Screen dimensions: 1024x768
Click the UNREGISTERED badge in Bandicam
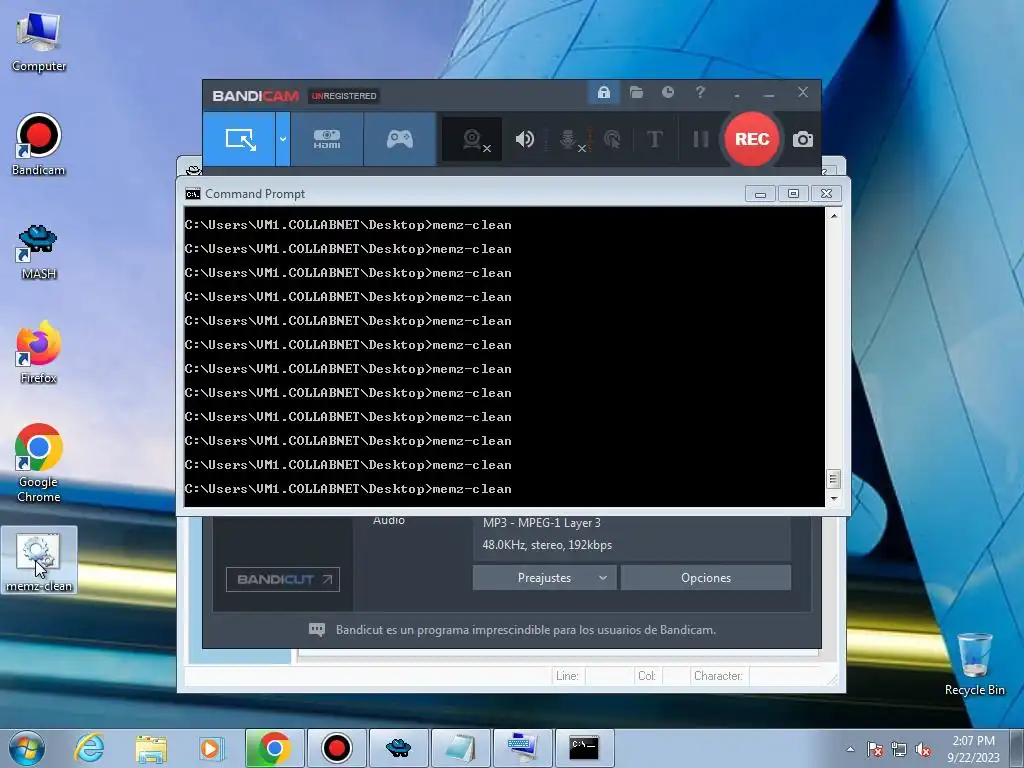[x=344, y=96]
